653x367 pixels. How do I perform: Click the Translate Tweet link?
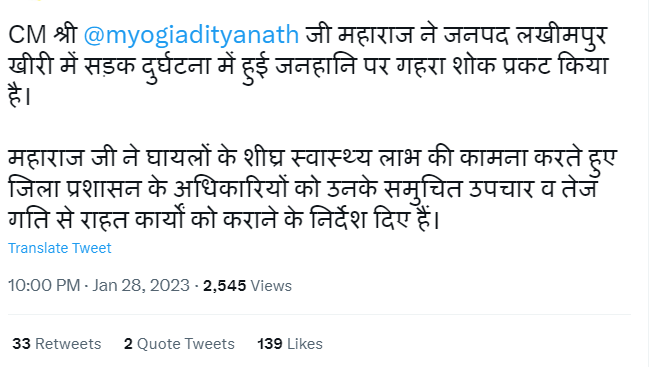coord(60,248)
